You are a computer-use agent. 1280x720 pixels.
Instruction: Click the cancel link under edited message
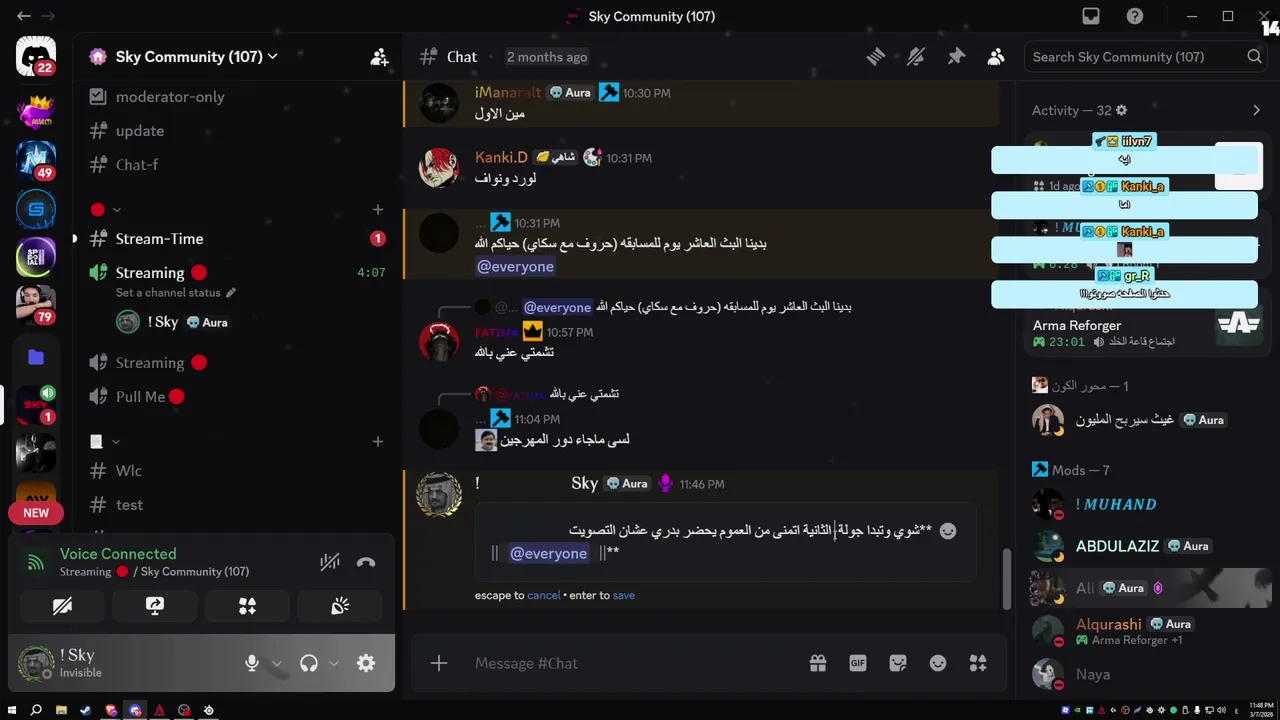coord(544,595)
